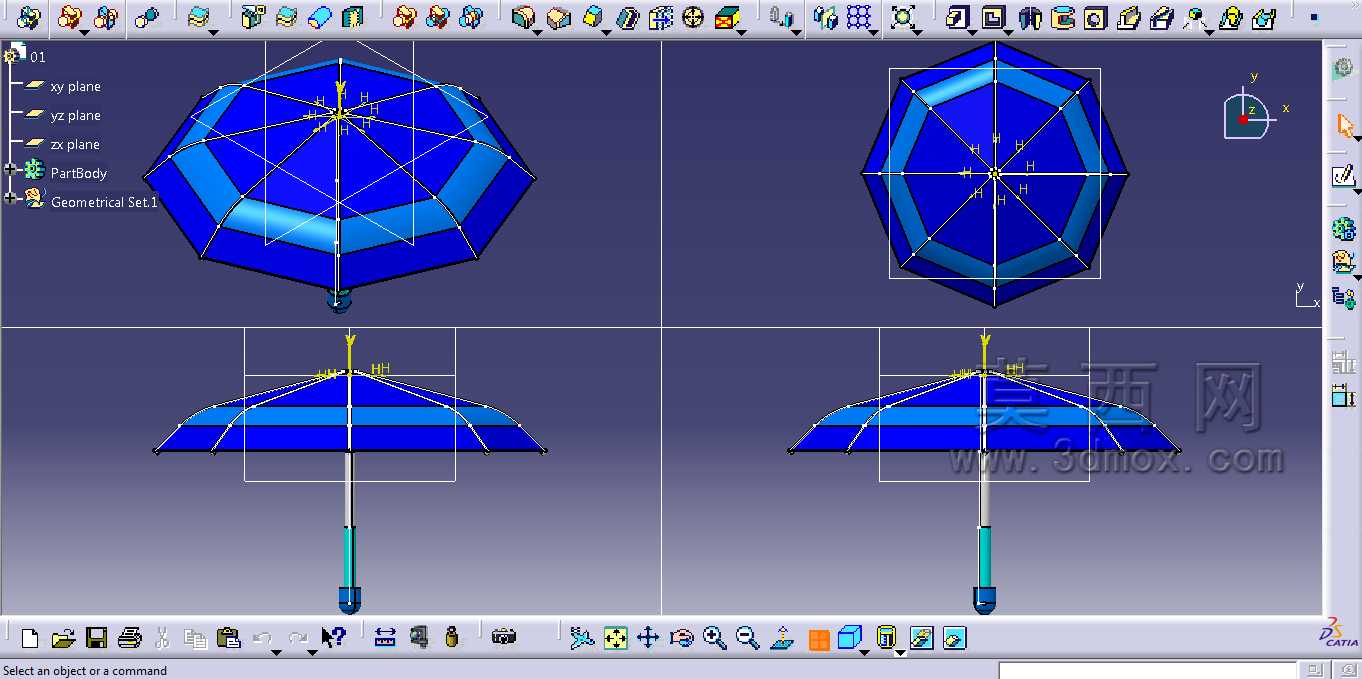Click the Select arrow tool in right toolbar
This screenshot has width=1362, height=679.
(1344, 126)
